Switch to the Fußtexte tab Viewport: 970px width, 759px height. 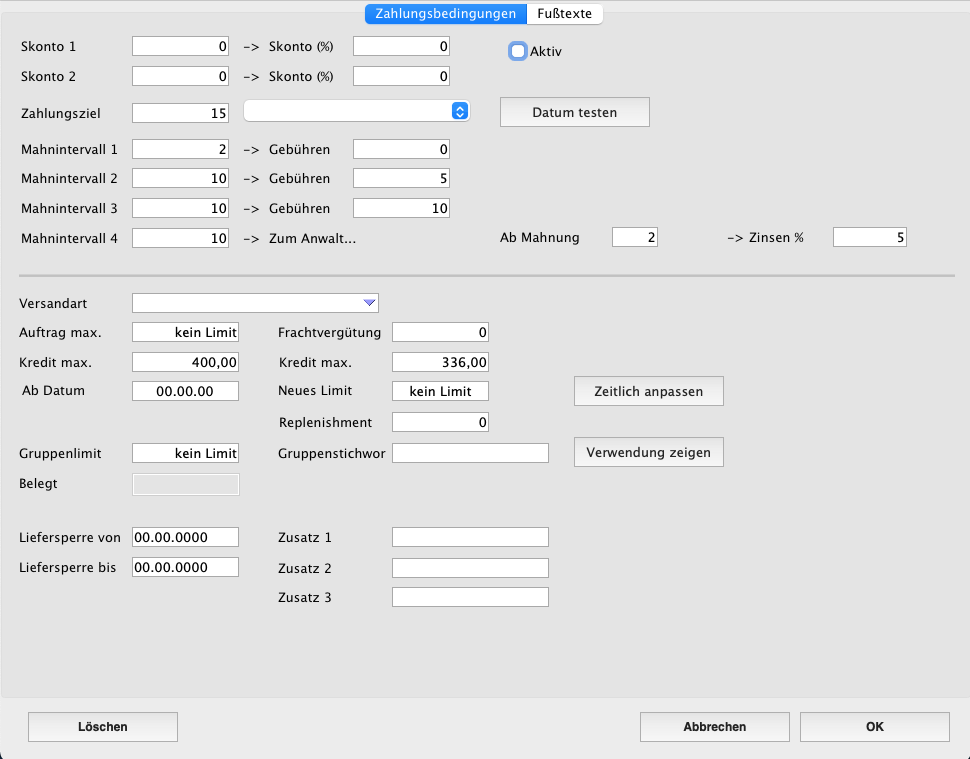564,14
